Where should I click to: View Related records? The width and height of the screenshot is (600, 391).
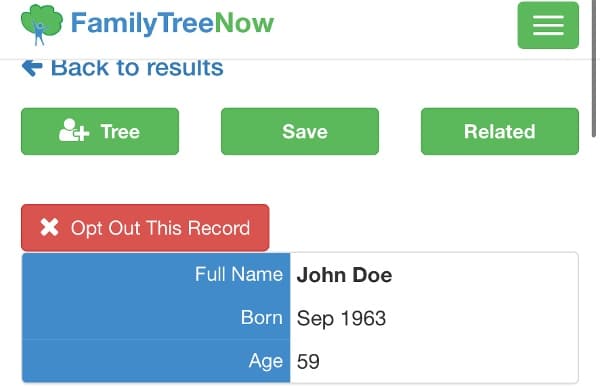coord(500,131)
